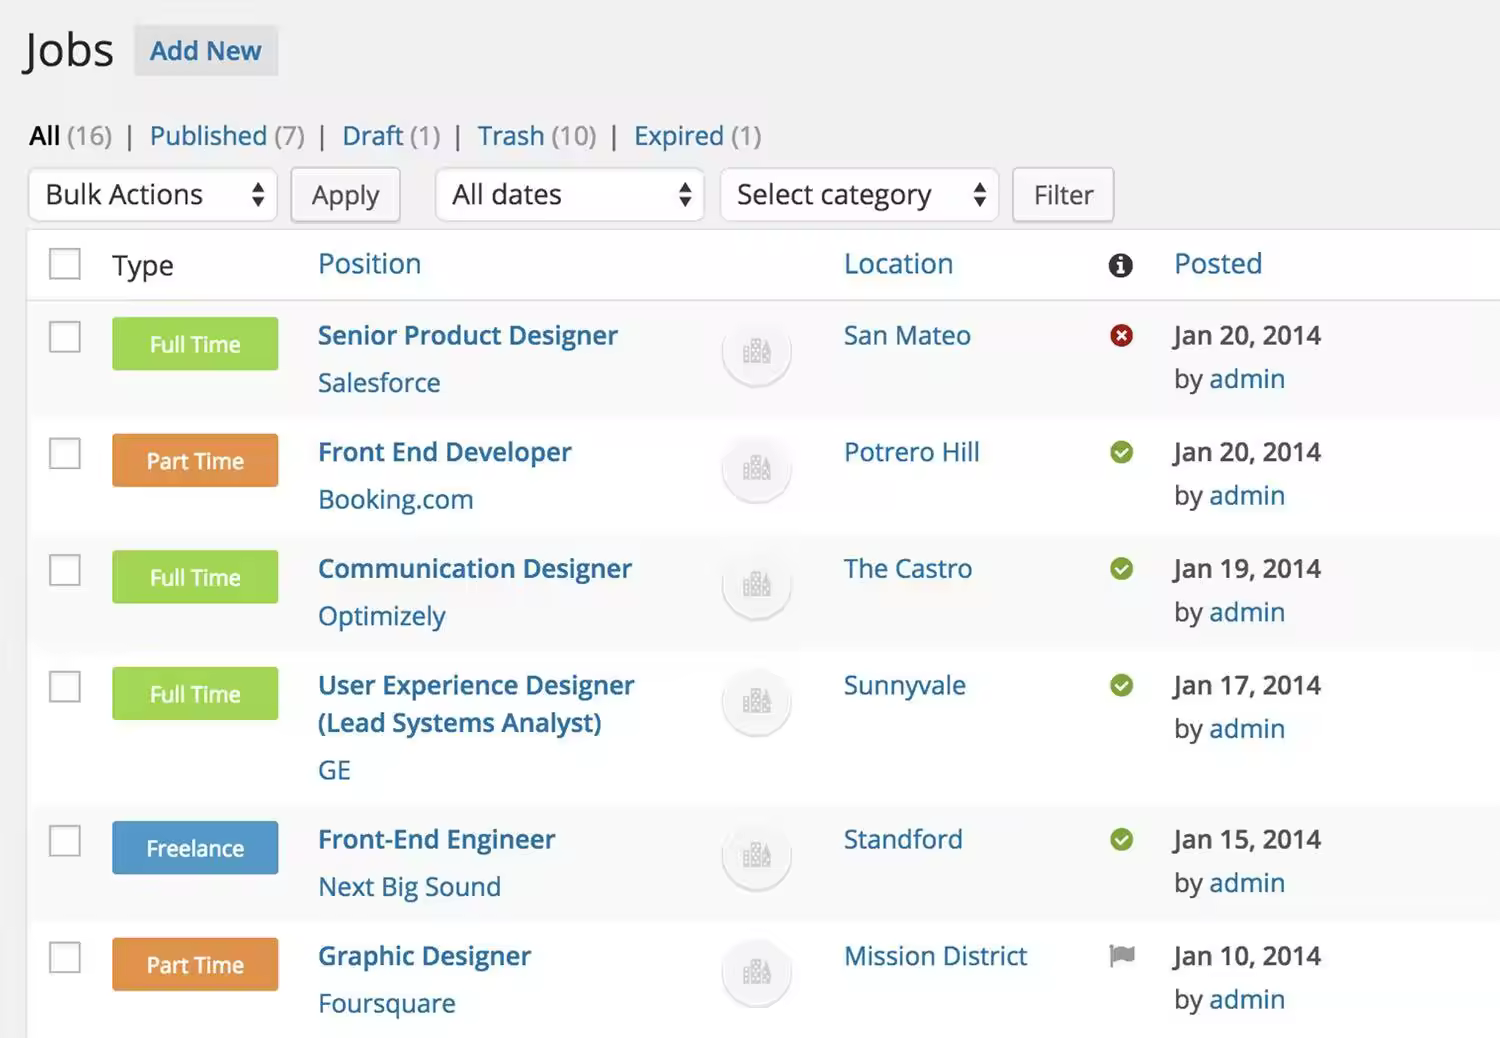This screenshot has height=1038, width=1500.
Task: Click the green check status icon for Front End Developer
Action: click(x=1121, y=453)
